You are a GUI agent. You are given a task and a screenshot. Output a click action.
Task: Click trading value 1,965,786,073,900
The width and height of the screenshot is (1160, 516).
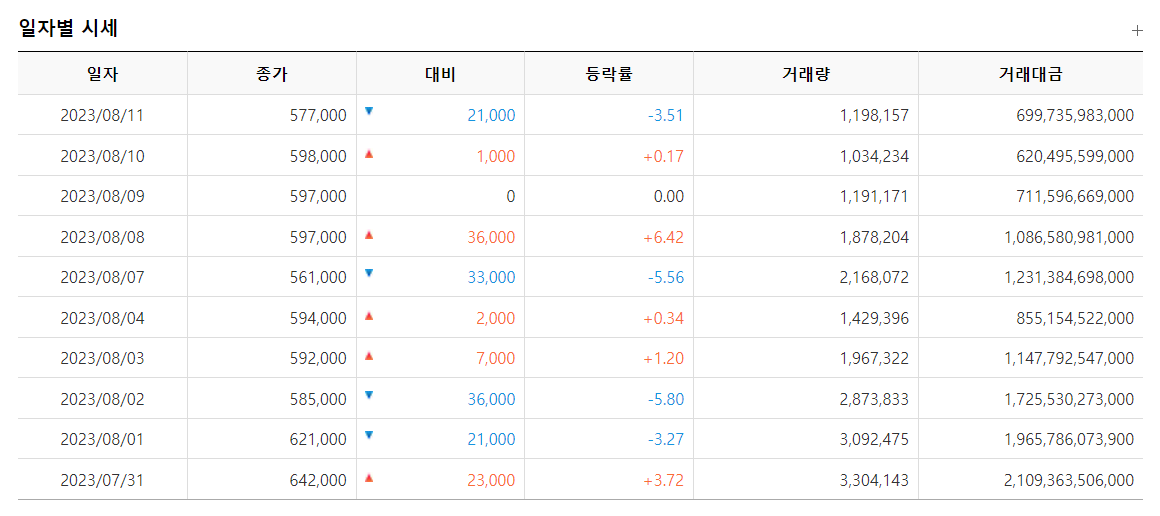[1069, 439]
